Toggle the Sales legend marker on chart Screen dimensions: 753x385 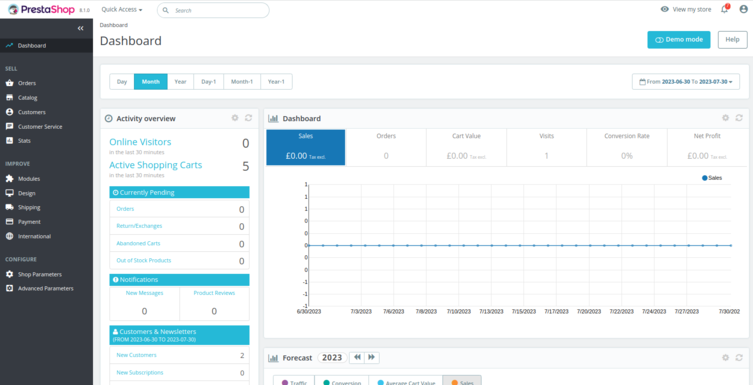(704, 178)
